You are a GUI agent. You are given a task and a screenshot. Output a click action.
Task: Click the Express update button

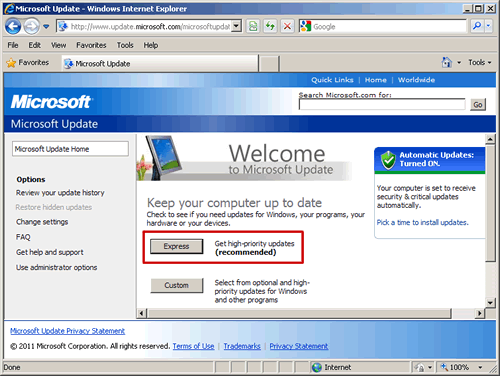(x=176, y=246)
